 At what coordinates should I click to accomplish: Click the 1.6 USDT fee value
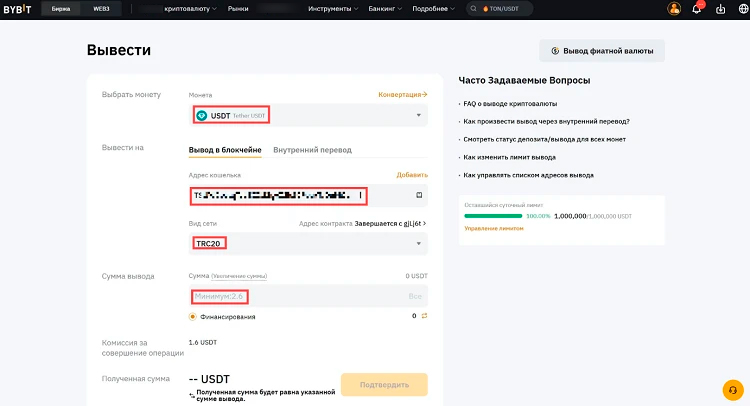click(x=203, y=342)
